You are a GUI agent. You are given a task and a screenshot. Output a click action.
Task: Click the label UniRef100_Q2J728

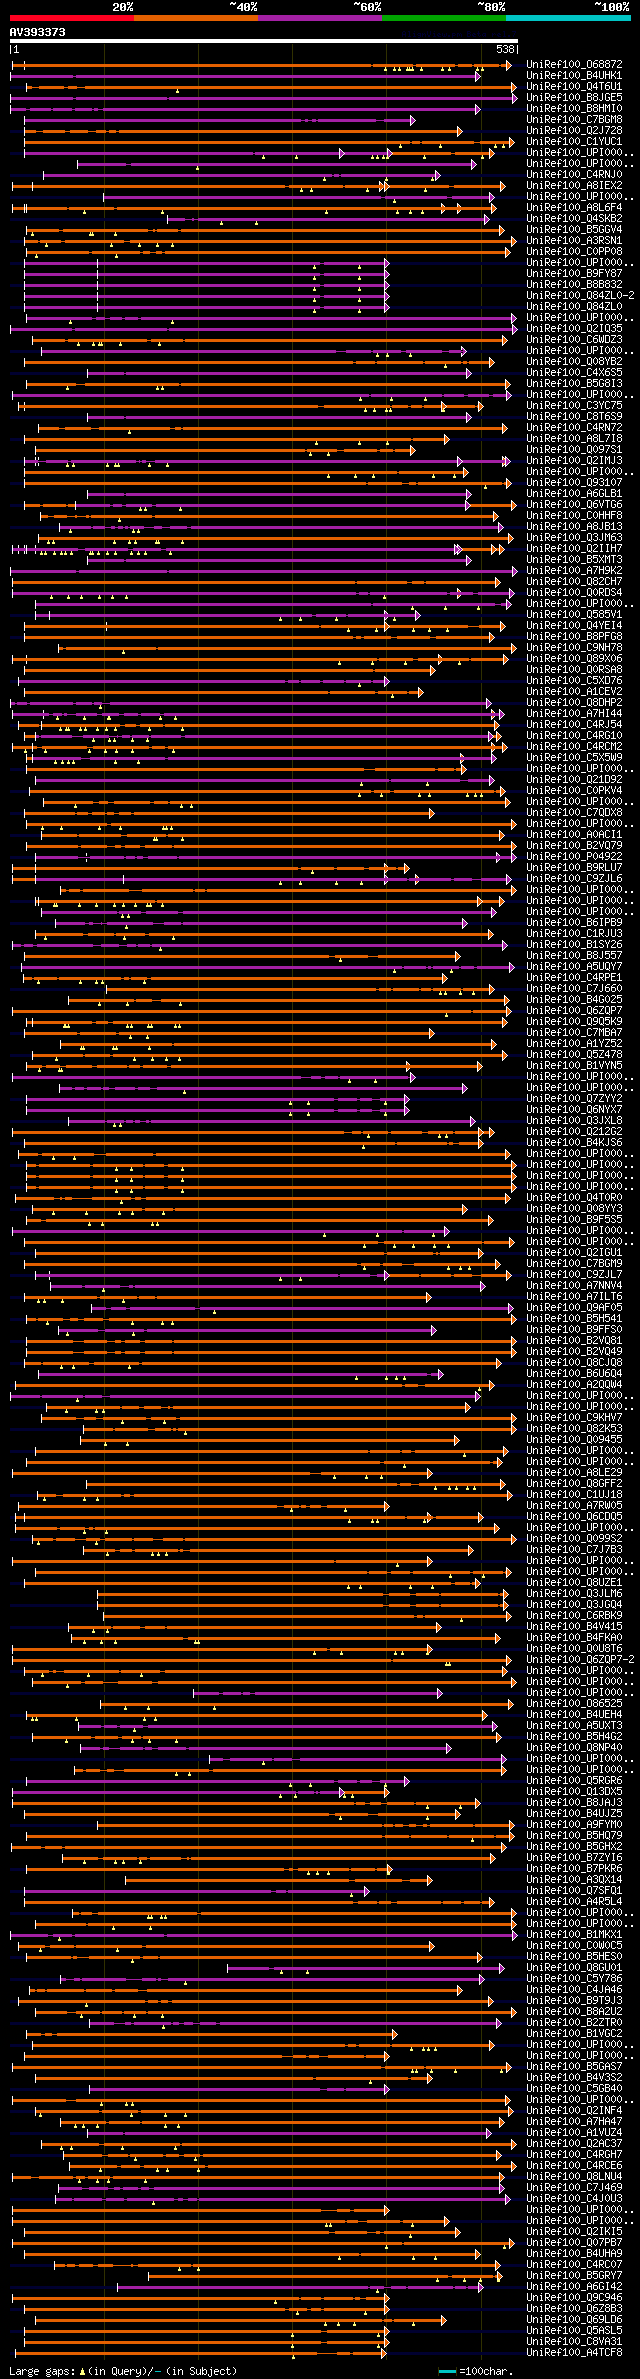pyautogui.click(x=574, y=131)
